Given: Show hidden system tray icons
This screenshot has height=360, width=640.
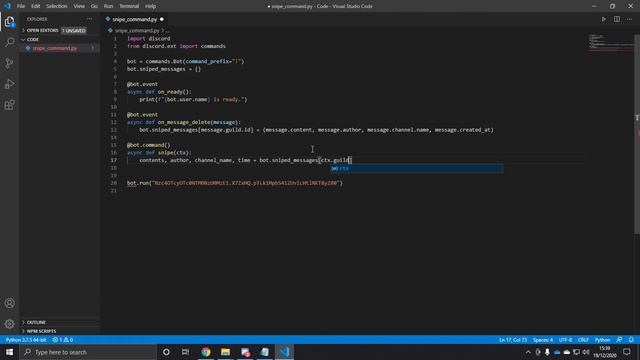Looking at the screenshot, I should (528, 352).
